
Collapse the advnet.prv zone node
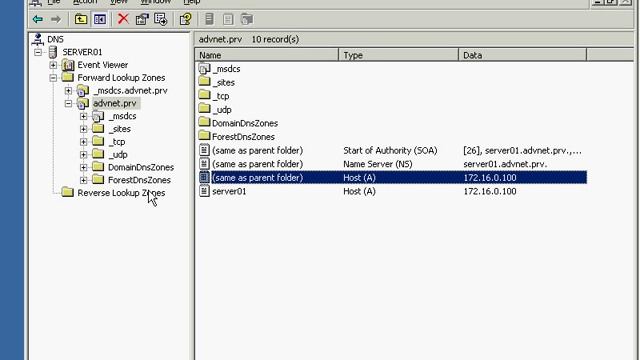coord(68,103)
